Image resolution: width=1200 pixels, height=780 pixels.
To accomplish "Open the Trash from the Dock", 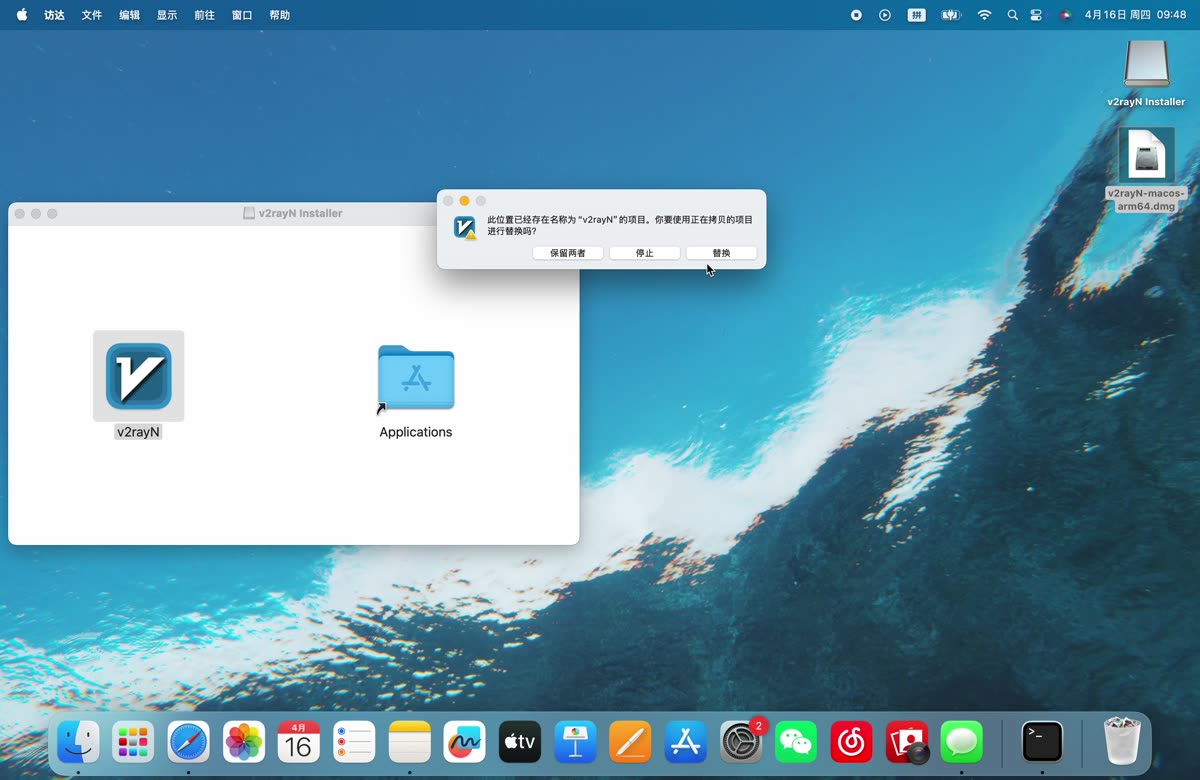I will [1122, 742].
